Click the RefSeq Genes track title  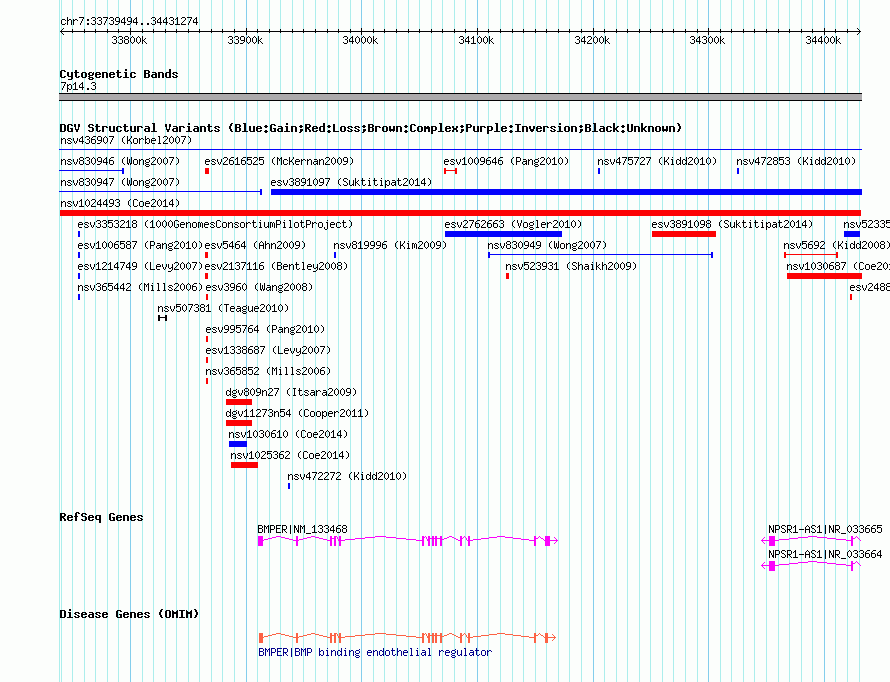101,517
